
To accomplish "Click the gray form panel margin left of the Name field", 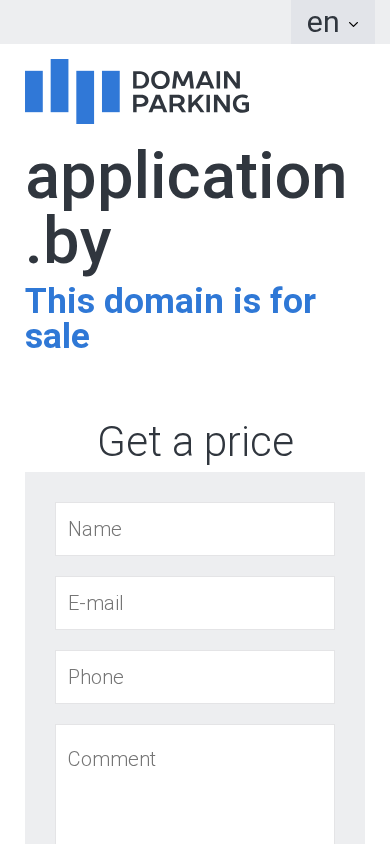I will point(40,529).
